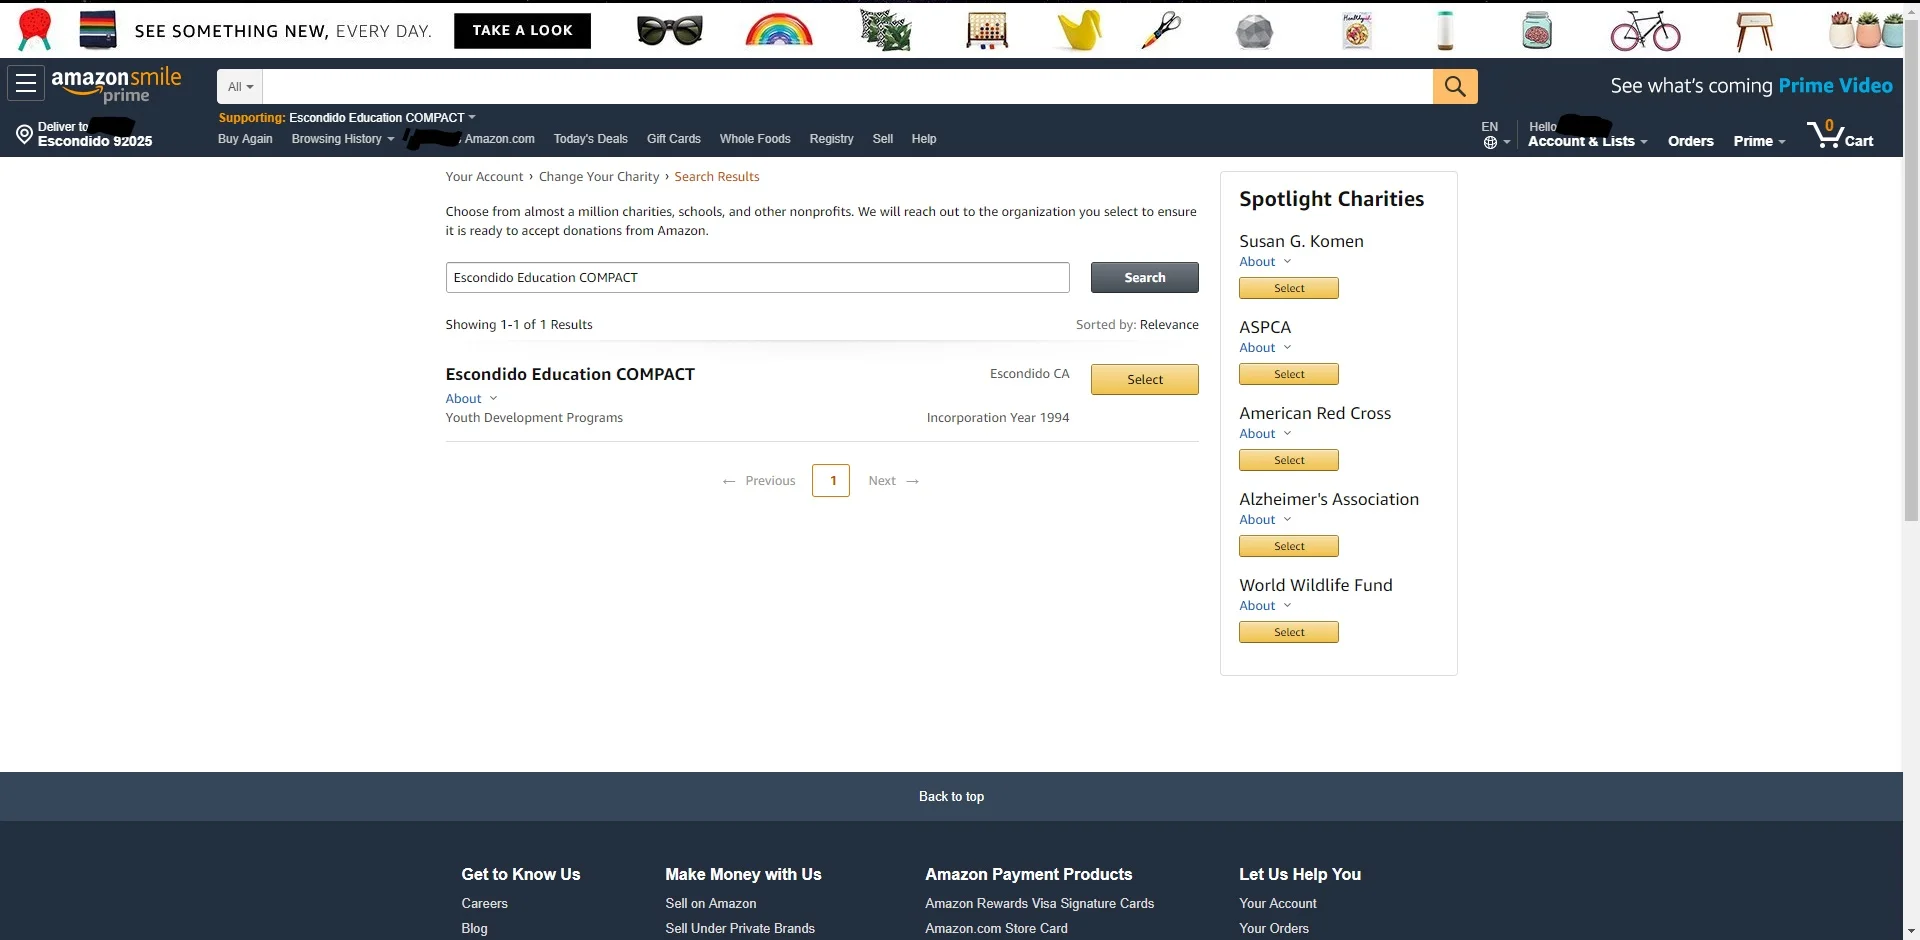Open Orders in nav bar

pyautogui.click(x=1691, y=141)
